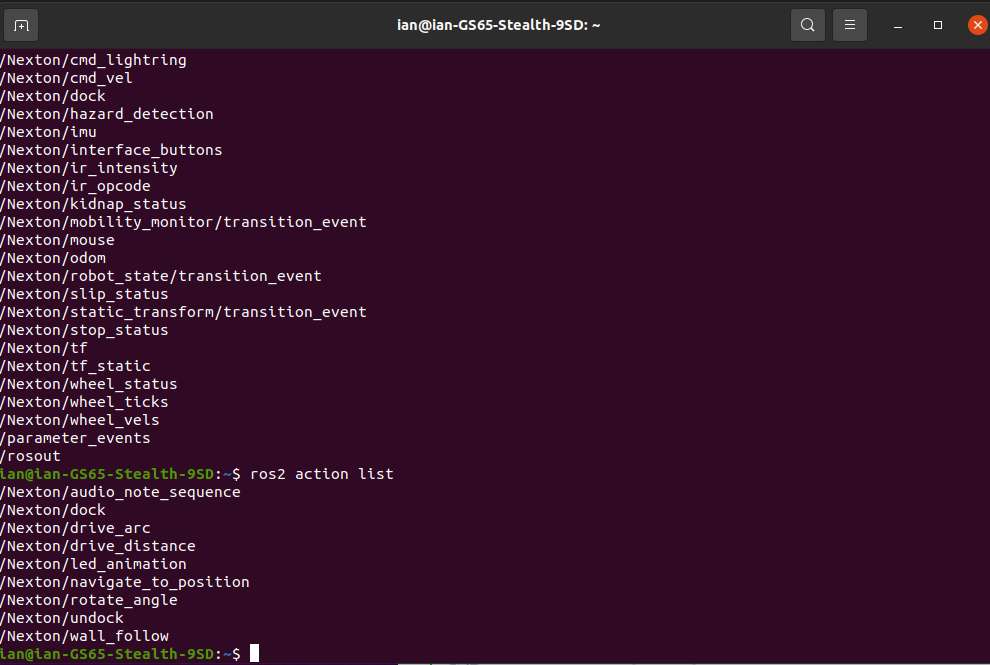This screenshot has width=990, height=665.
Task: Click the /Nexton/tf_static line
Action: coord(75,366)
